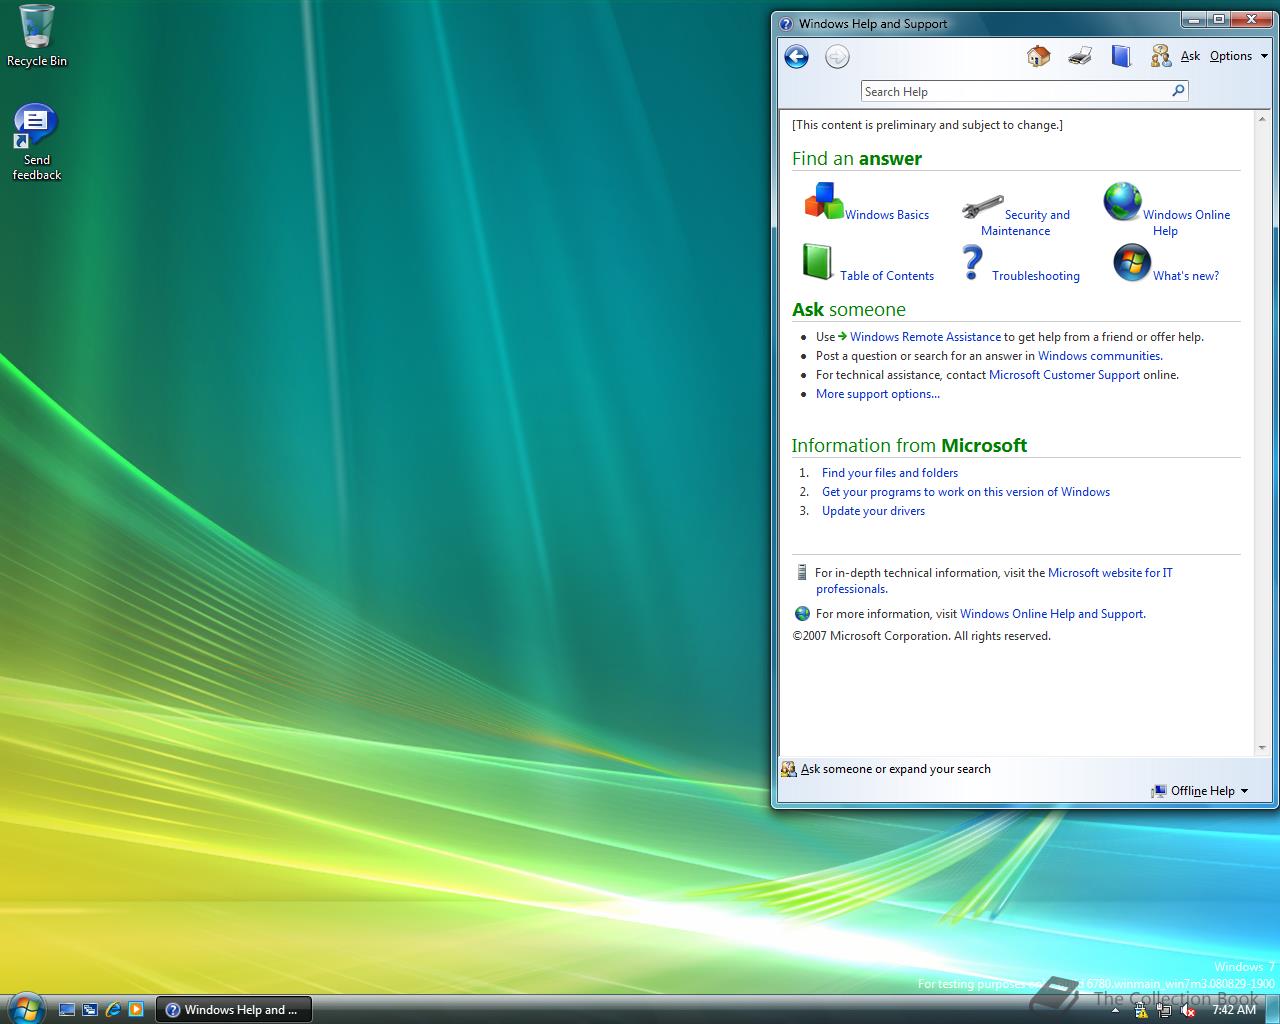Open Get your programs to work link
The height and width of the screenshot is (1024, 1280).
point(966,492)
